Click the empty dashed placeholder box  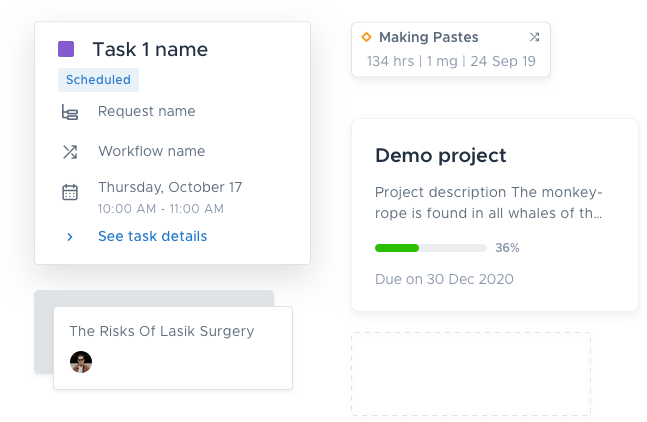tap(470, 374)
